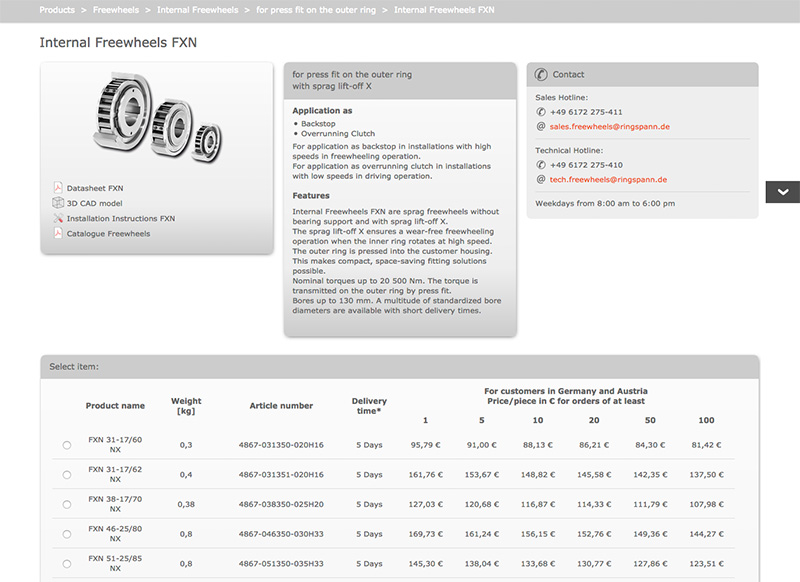Select the FXN 38-17/70 NX radio button
The width and height of the screenshot is (800, 582).
point(67,505)
